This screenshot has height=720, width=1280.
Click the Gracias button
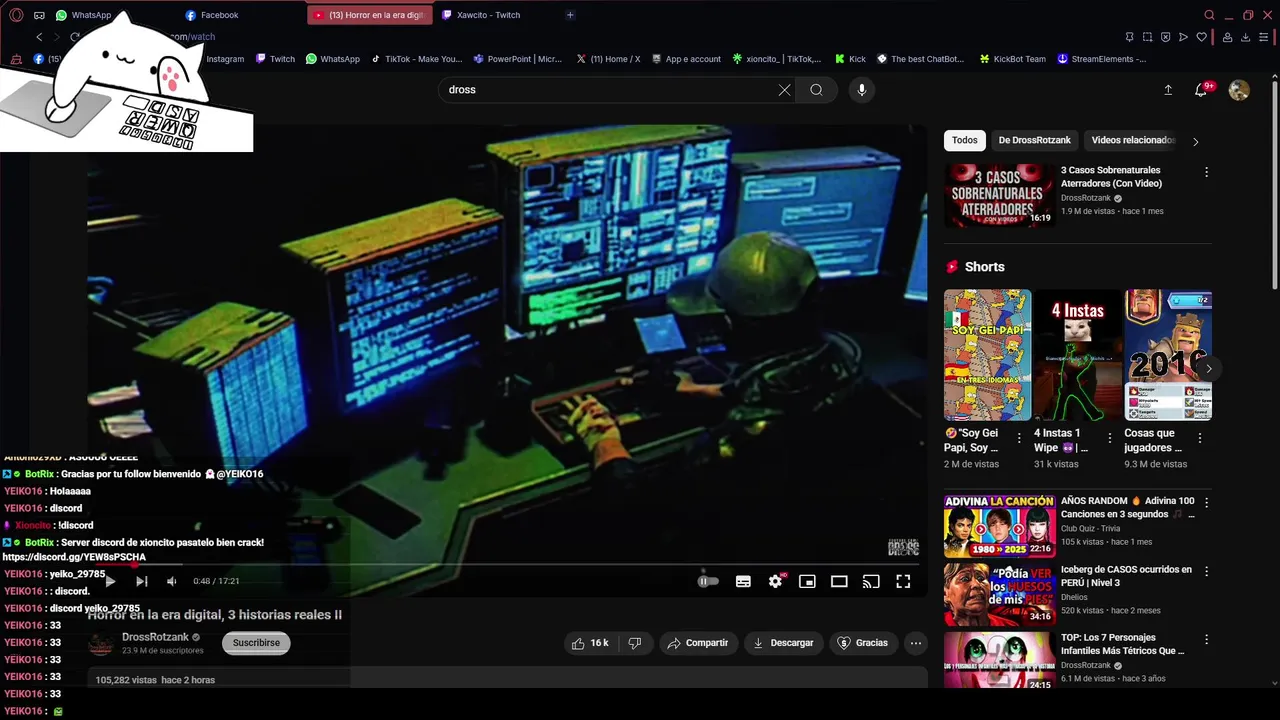click(x=863, y=643)
